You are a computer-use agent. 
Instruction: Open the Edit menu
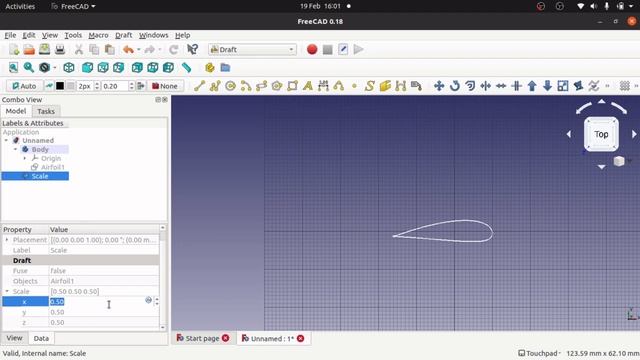click(x=29, y=35)
